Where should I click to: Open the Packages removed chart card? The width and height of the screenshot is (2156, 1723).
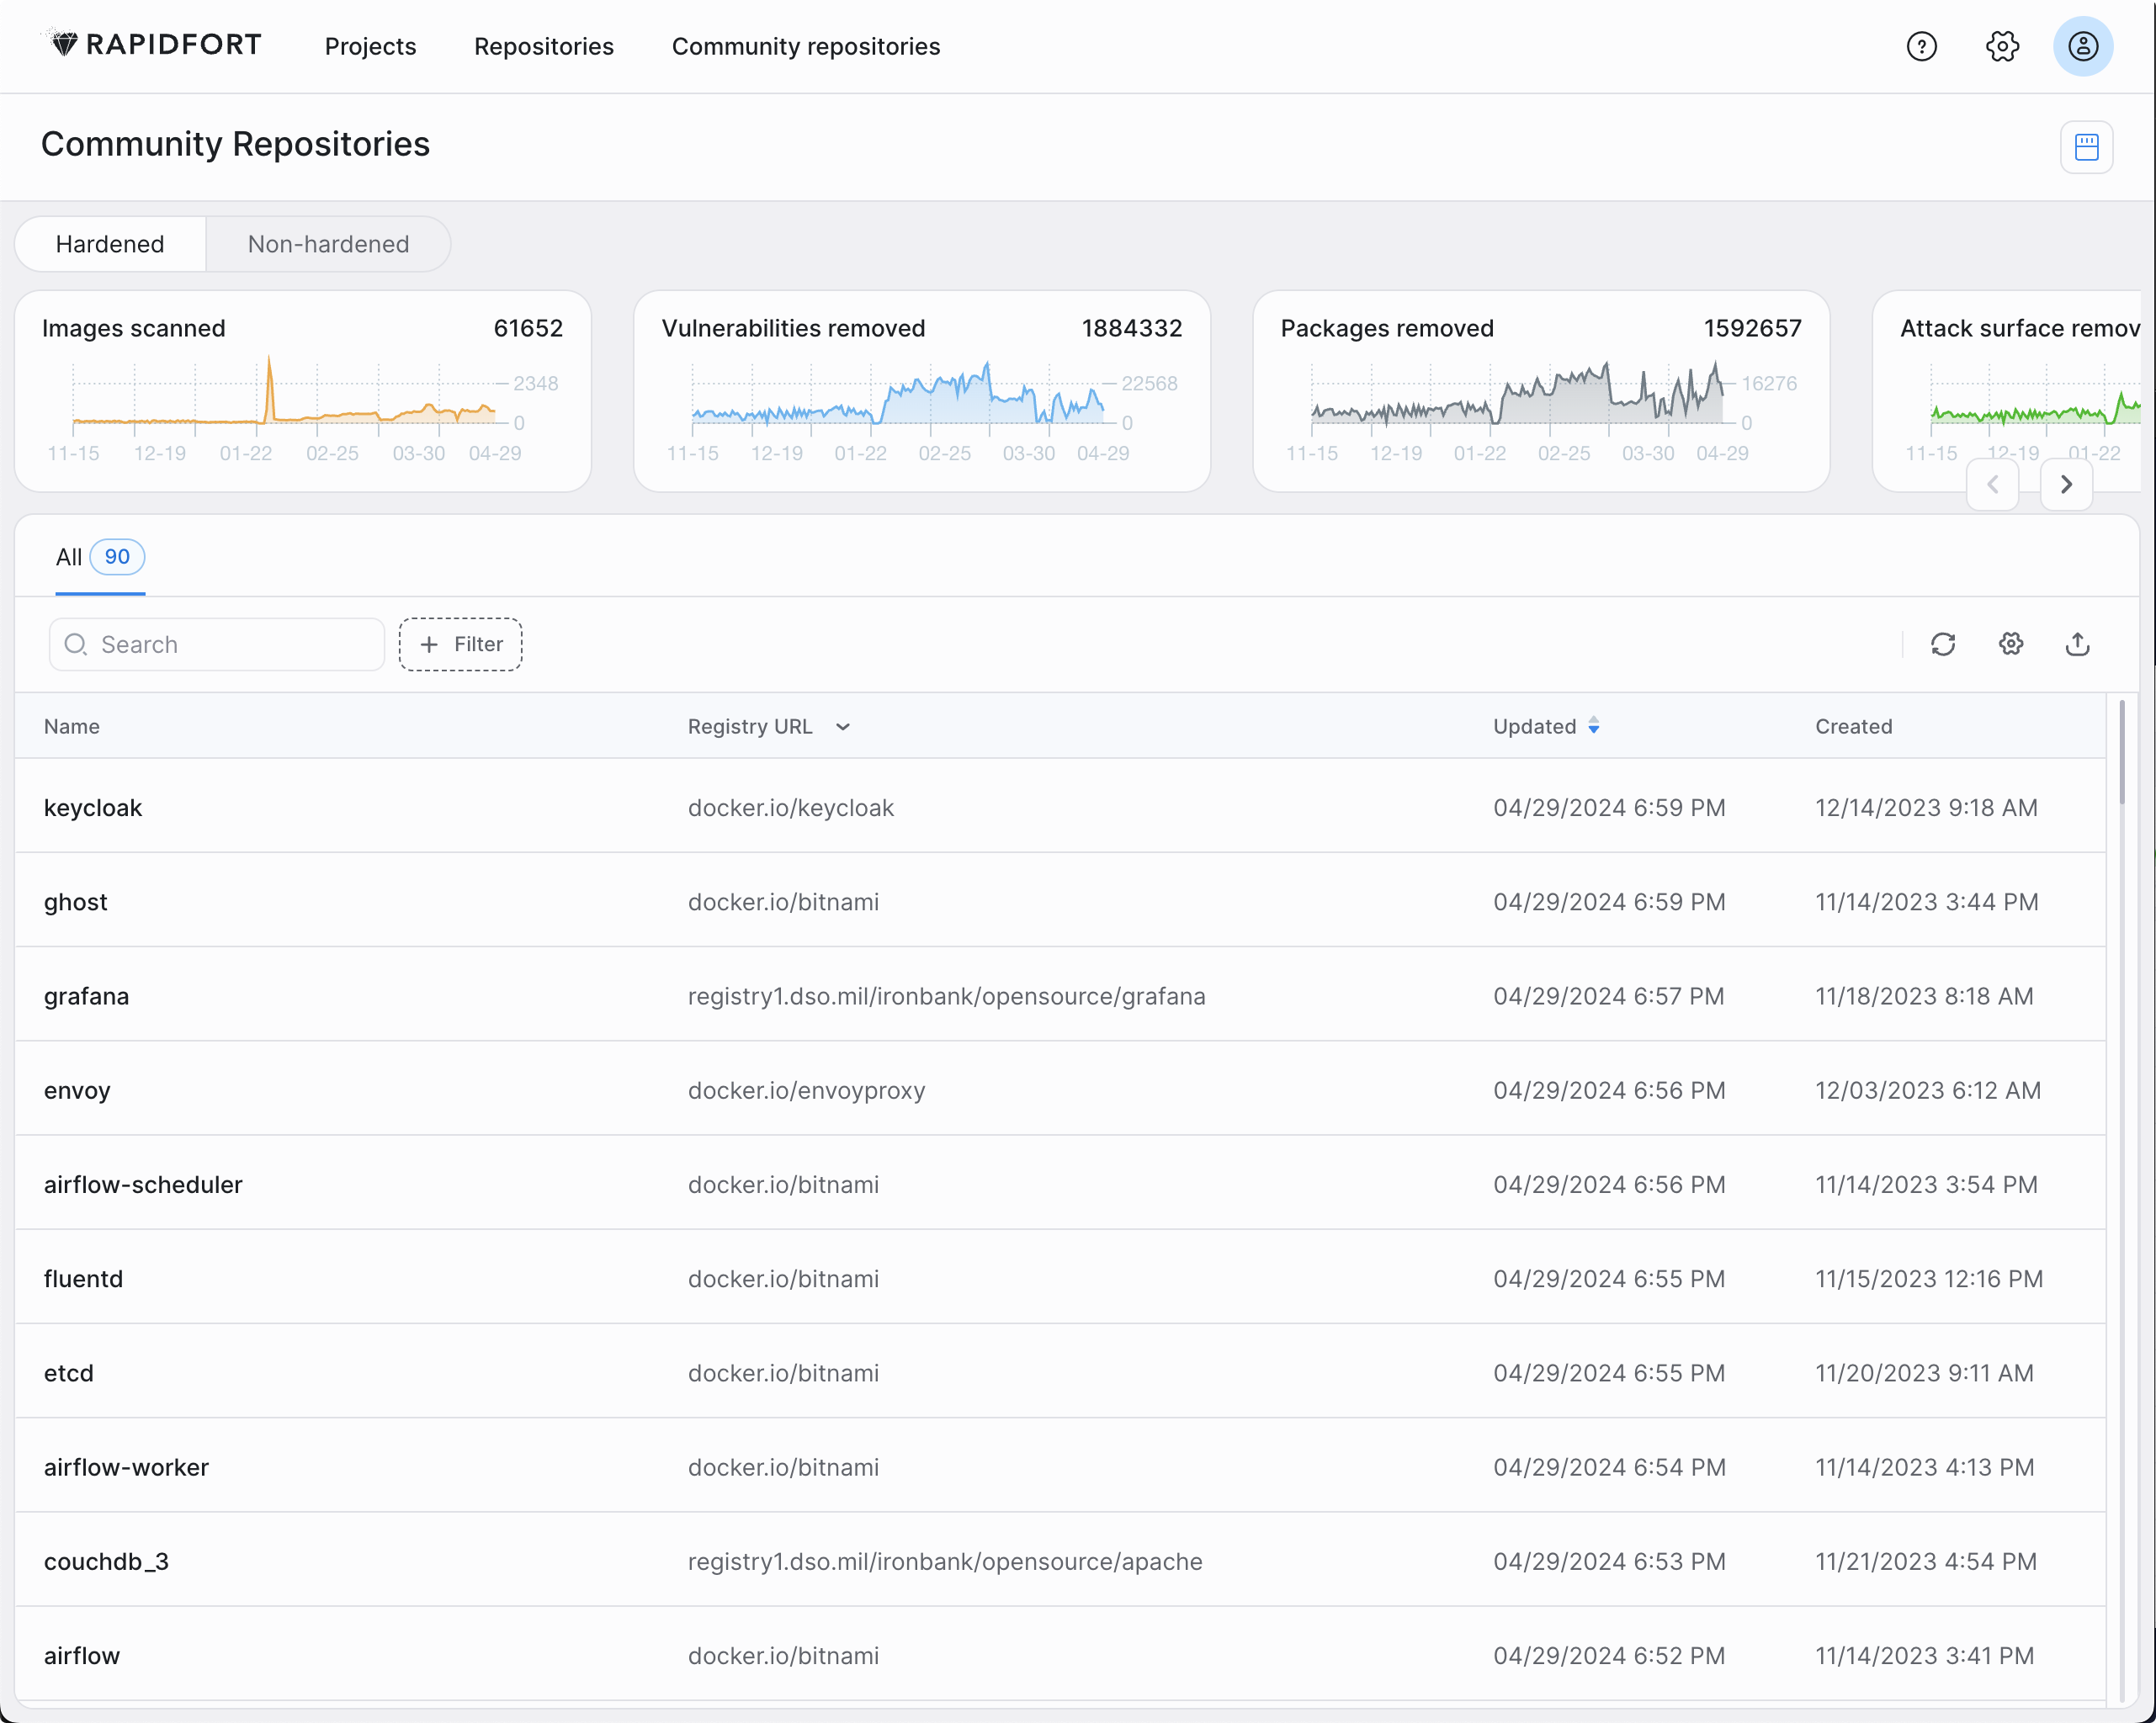[1541, 391]
